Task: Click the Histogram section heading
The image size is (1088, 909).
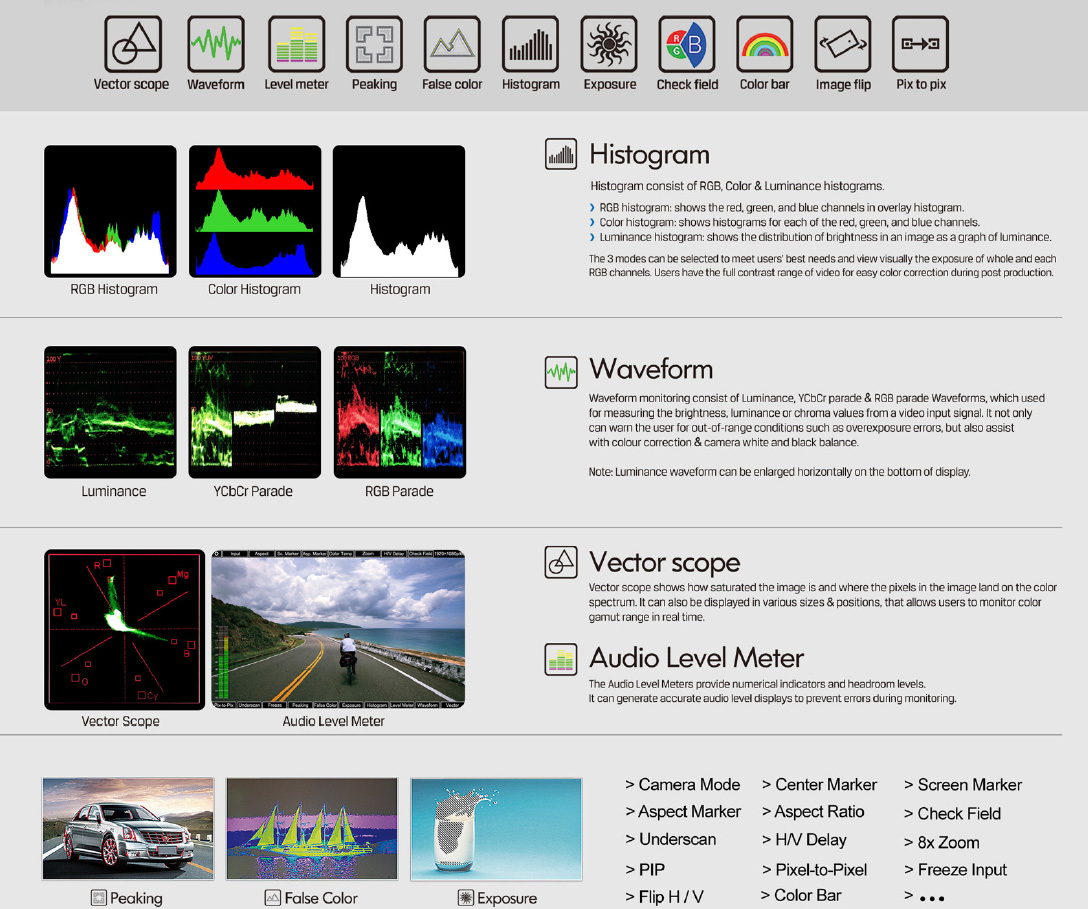Action: coord(649,155)
